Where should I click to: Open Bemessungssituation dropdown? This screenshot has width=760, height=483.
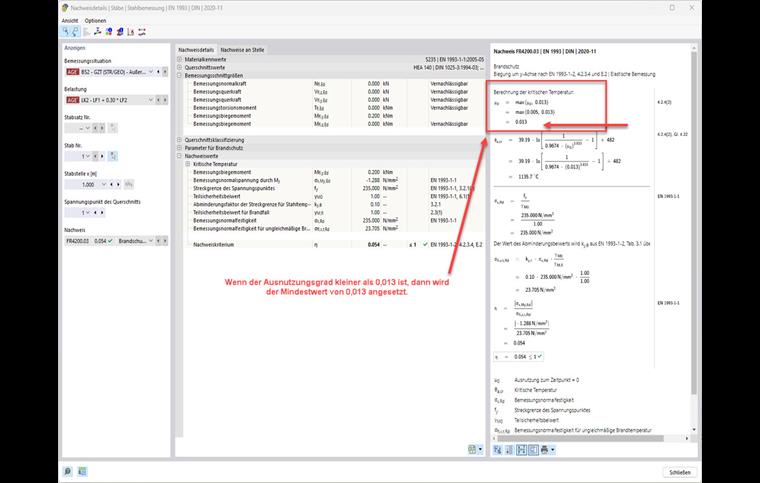click(151, 72)
